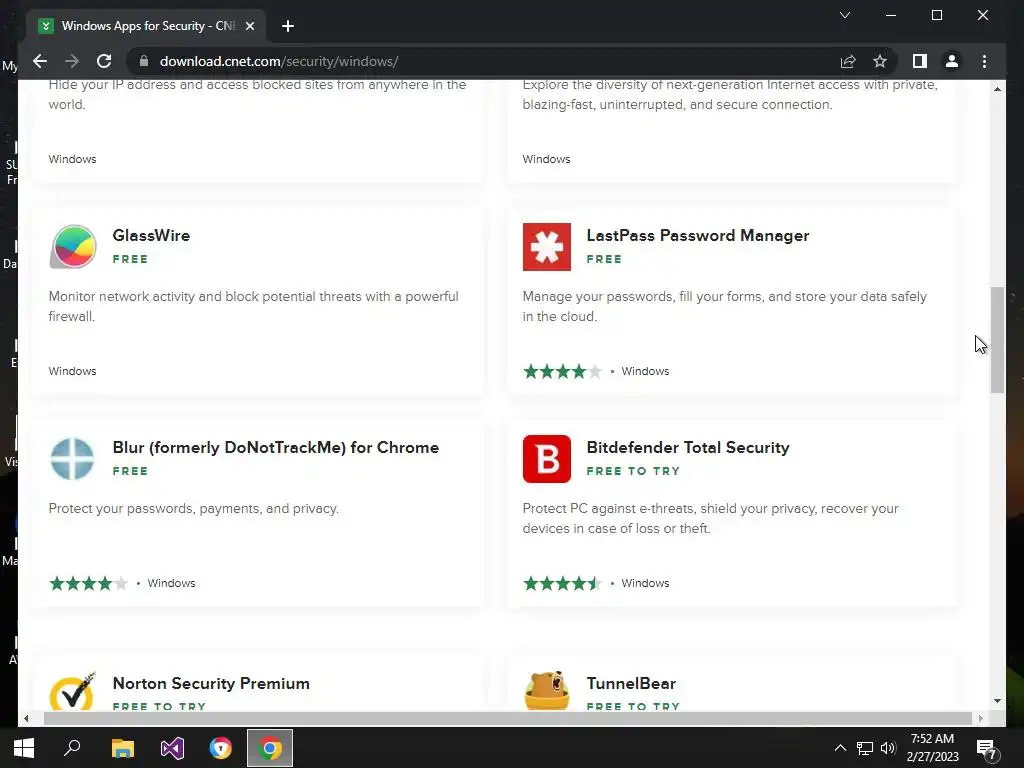Click the TunnelBear bear icon
This screenshot has width=1024, height=768.
[547, 692]
